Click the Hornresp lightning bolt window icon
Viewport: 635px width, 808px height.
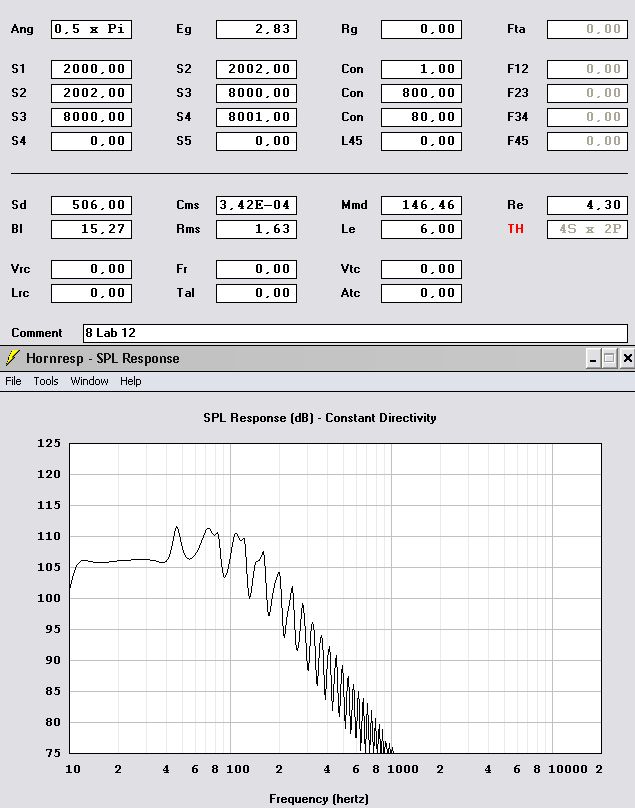12,358
